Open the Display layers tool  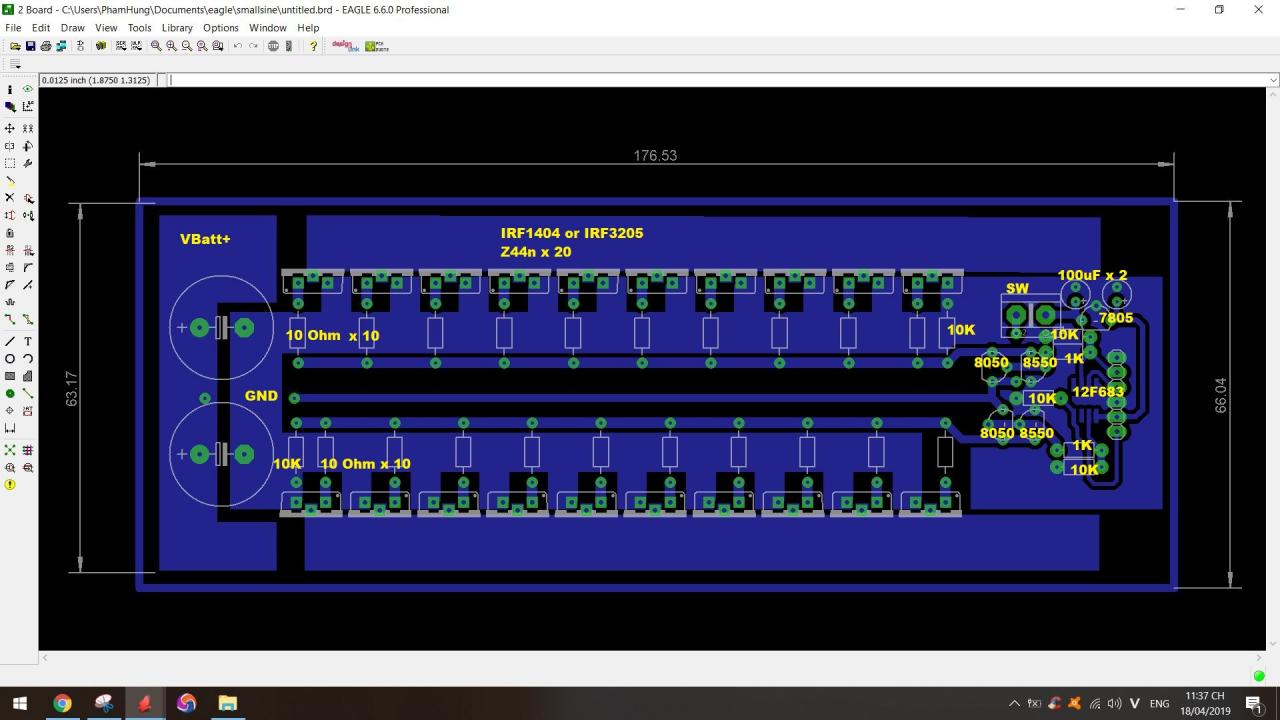[x=10, y=106]
